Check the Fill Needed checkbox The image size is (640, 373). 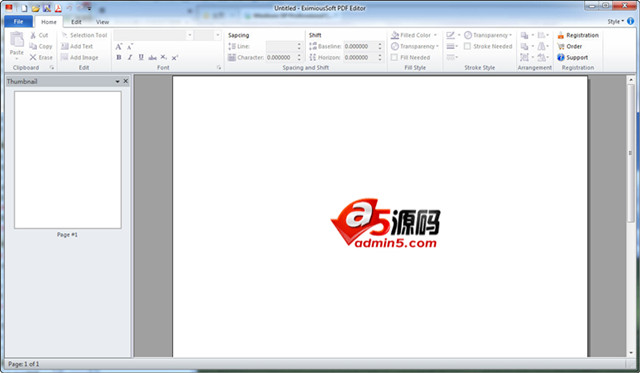(394, 58)
